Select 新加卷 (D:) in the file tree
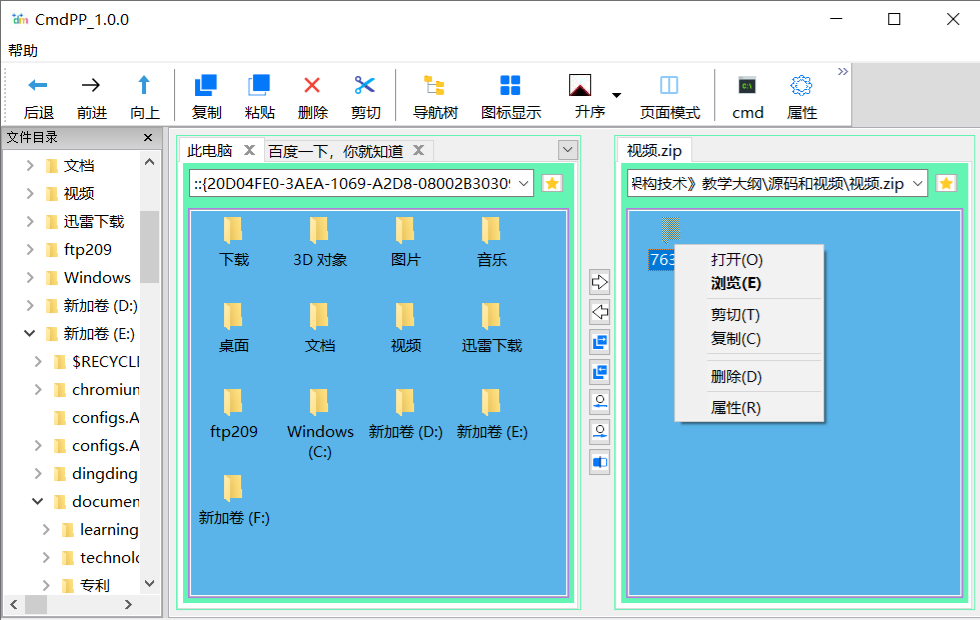 (x=101, y=306)
